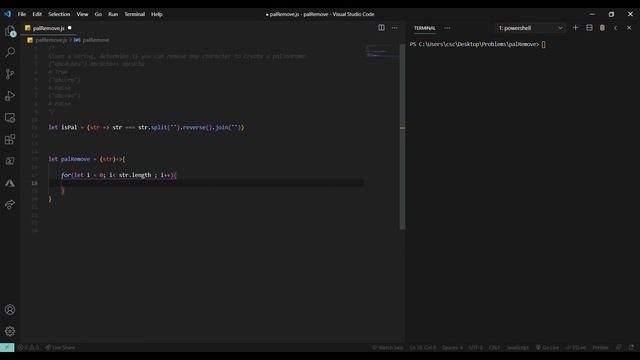This screenshot has height=360, width=640.
Task: Open the View menu
Action: pos(82,14)
